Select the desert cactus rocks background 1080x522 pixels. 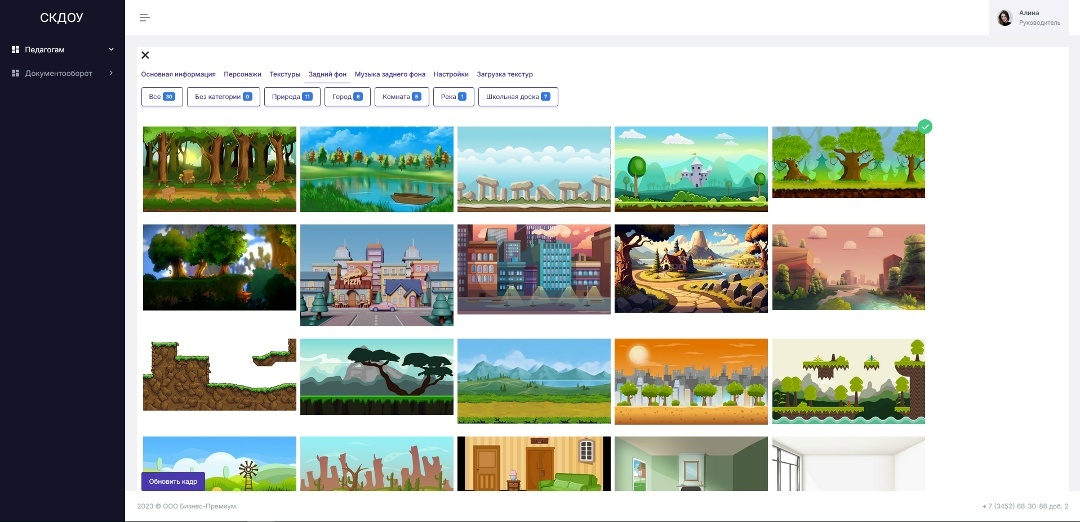377,463
